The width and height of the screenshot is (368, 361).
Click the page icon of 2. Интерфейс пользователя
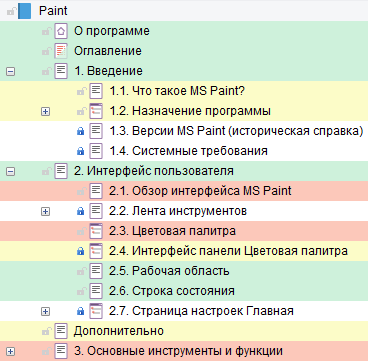(x=61, y=171)
